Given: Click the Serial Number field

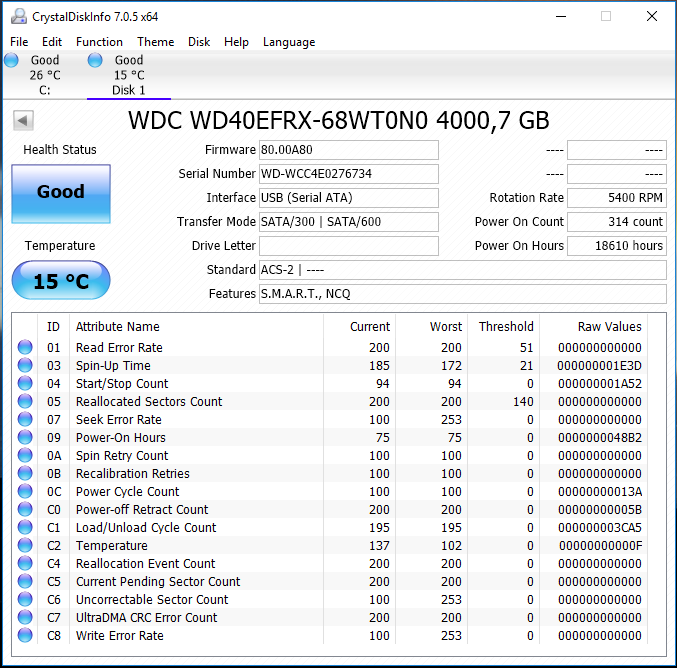Looking at the screenshot, I should point(348,174).
